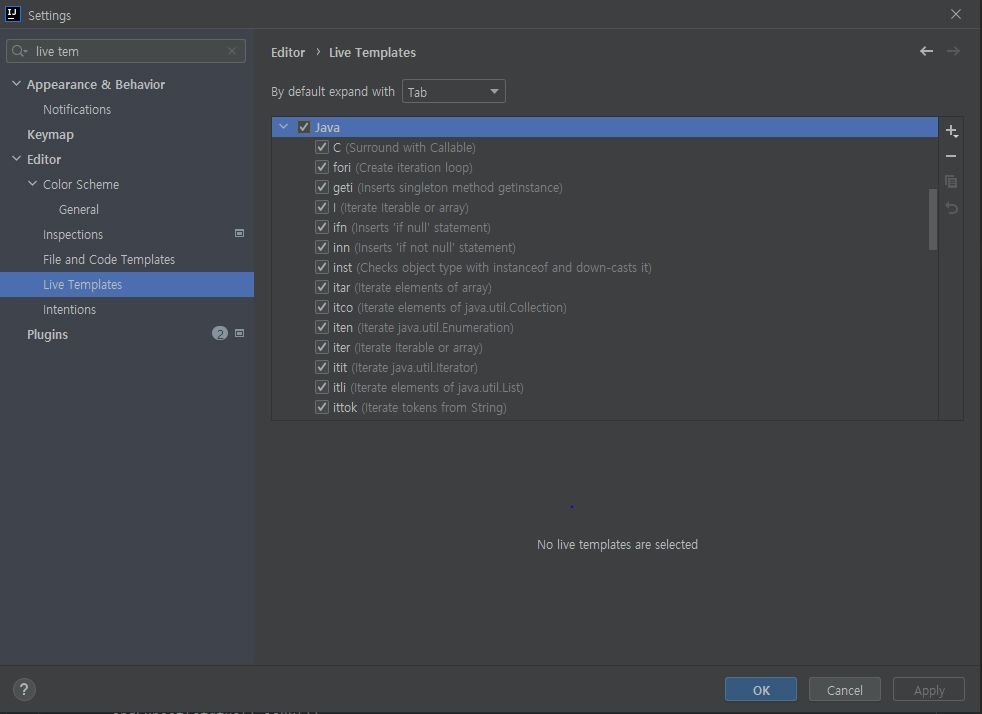The height and width of the screenshot is (714, 982).
Task: Click the back navigation arrow
Action: click(926, 51)
